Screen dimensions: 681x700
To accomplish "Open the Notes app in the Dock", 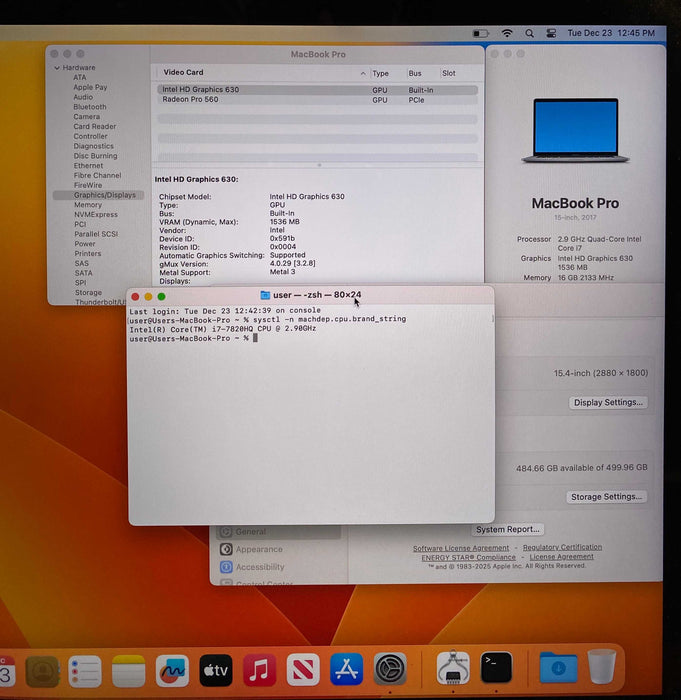I will click(129, 671).
